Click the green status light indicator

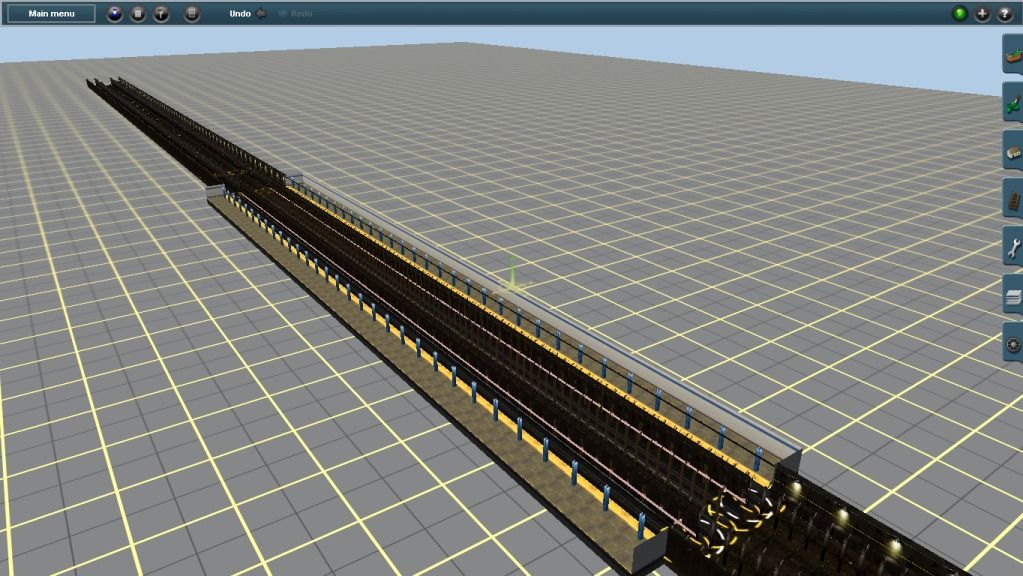pyautogui.click(x=960, y=13)
